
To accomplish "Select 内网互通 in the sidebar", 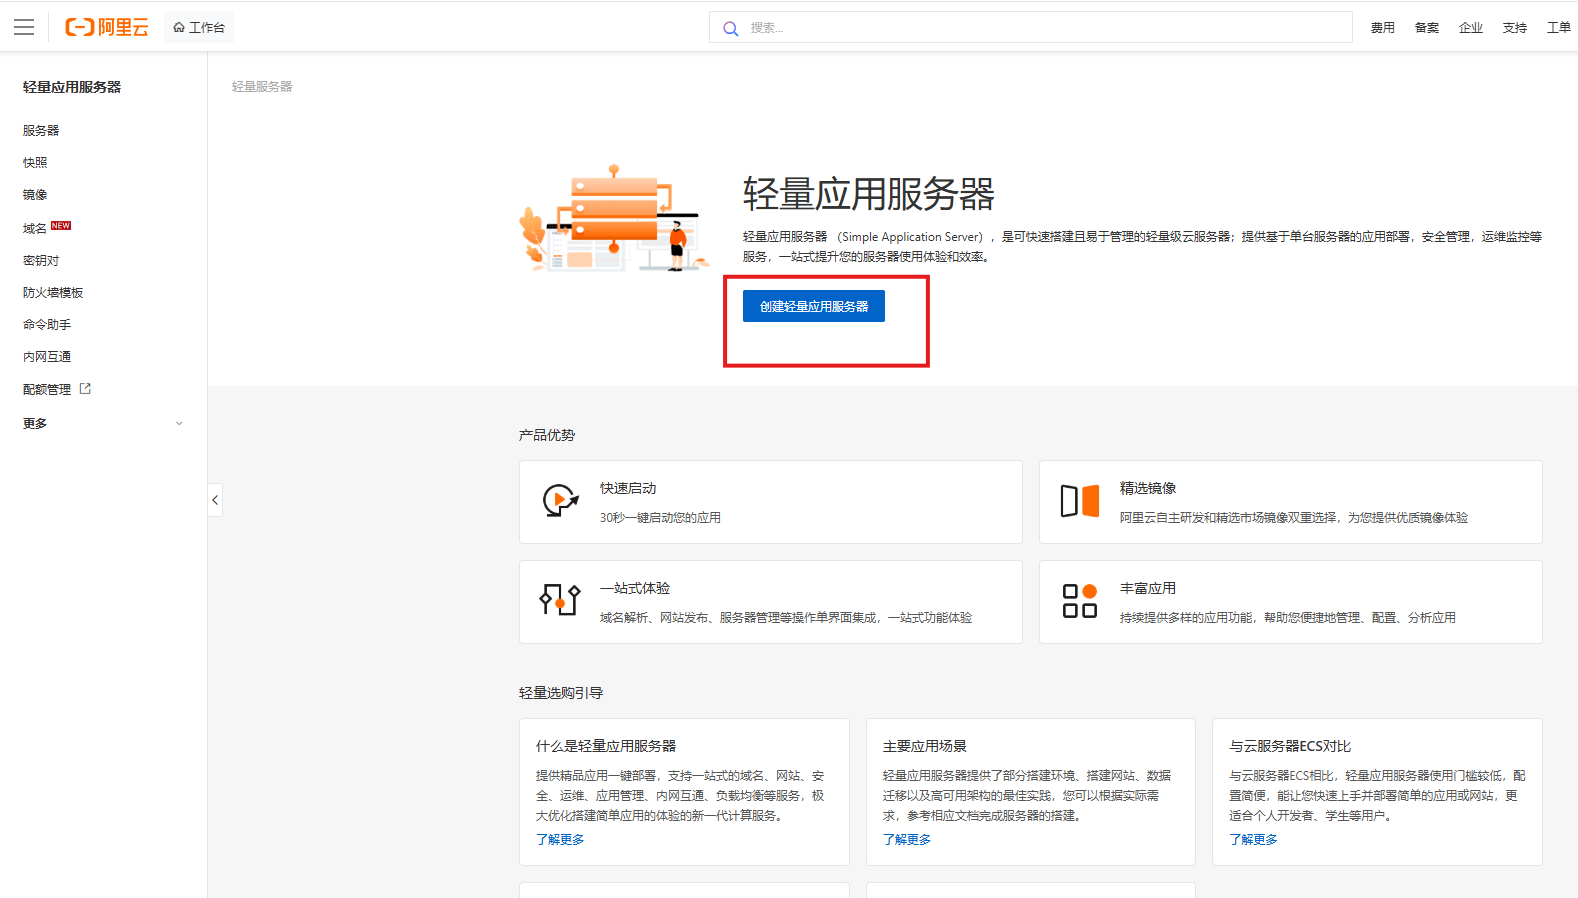I will pyautogui.click(x=47, y=356).
